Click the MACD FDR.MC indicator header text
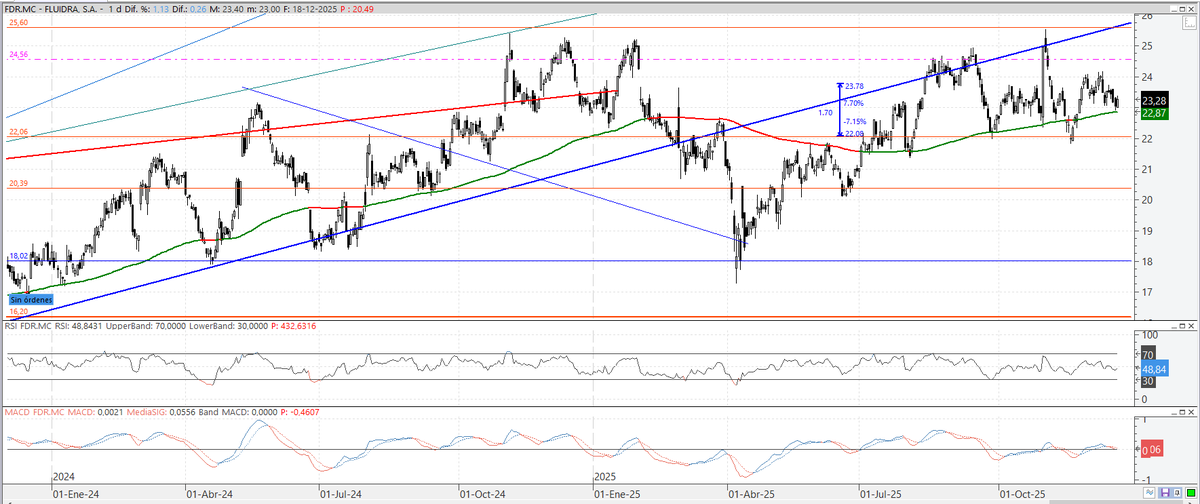Screen dimensions: 1200x504 coord(32,412)
